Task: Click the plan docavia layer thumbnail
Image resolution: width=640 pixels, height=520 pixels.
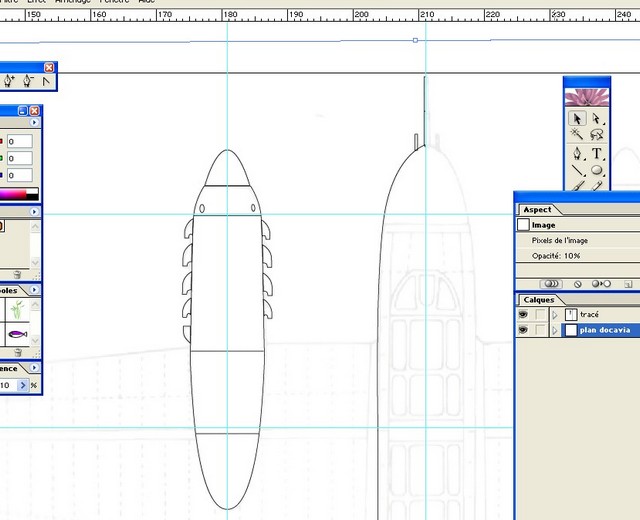Action: coord(571,330)
